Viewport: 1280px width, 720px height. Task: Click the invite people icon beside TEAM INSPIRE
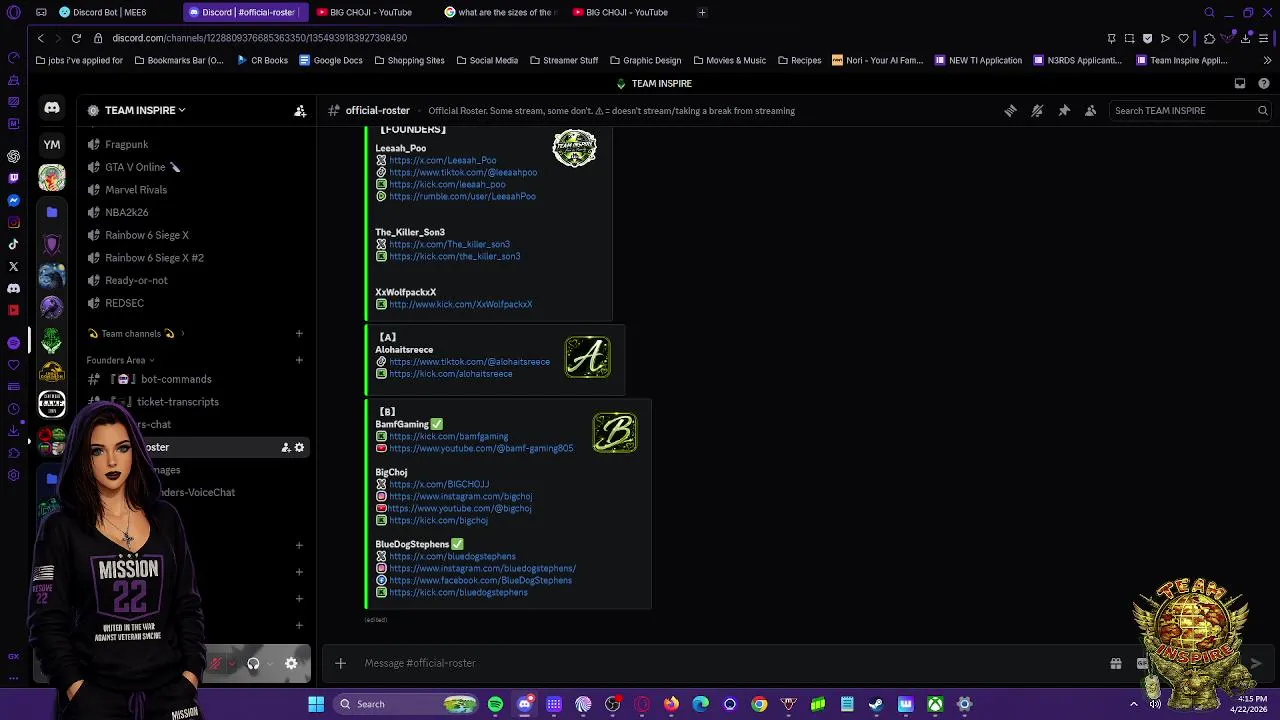pos(300,111)
